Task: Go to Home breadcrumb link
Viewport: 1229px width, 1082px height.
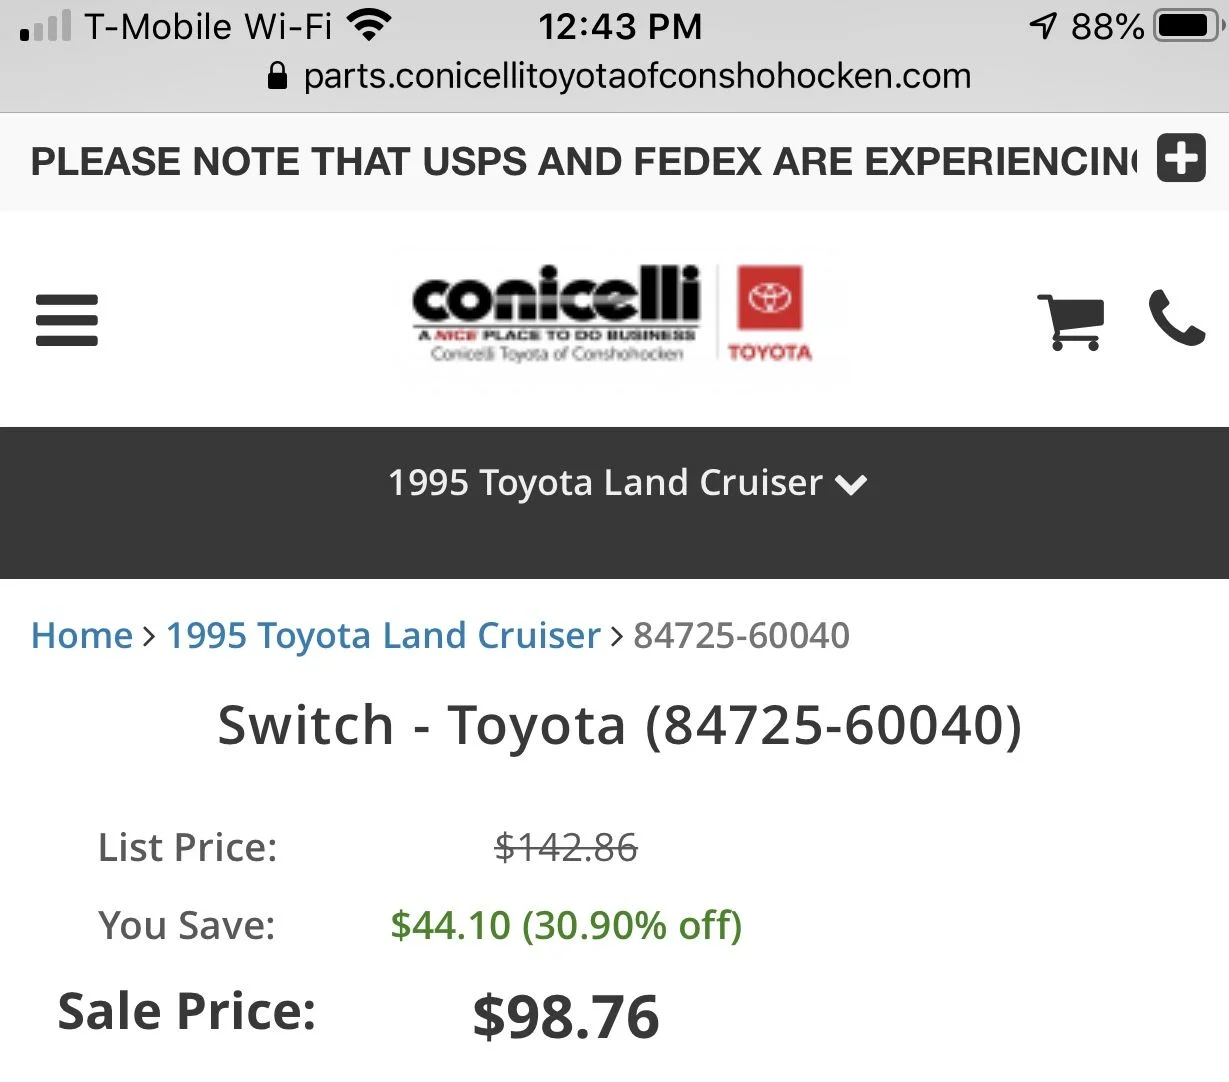Action: click(x=82, y=635)
